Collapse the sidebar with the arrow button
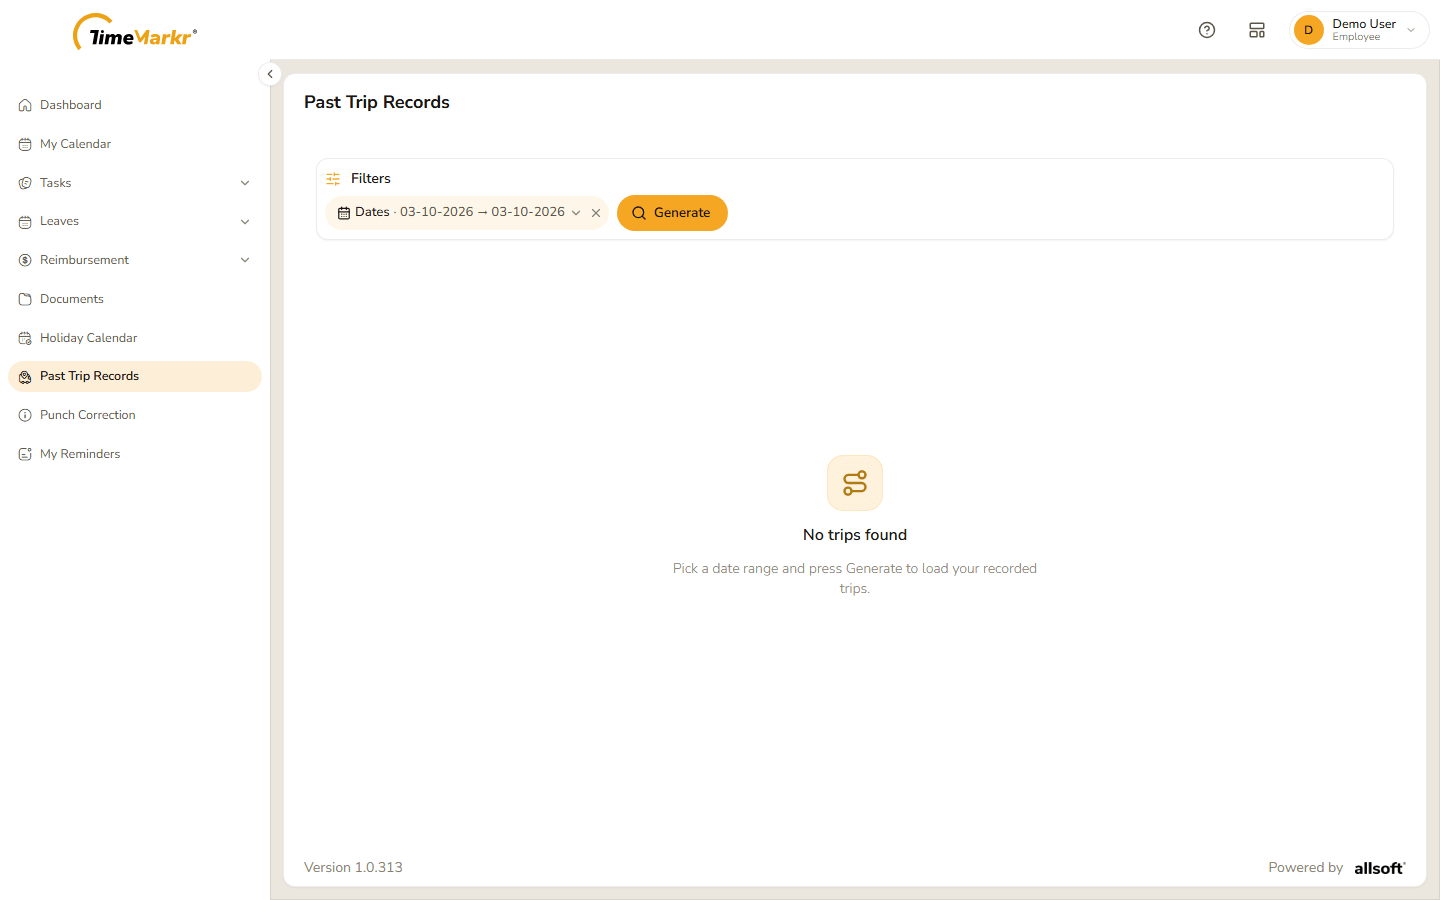 [x=270, y=74]
